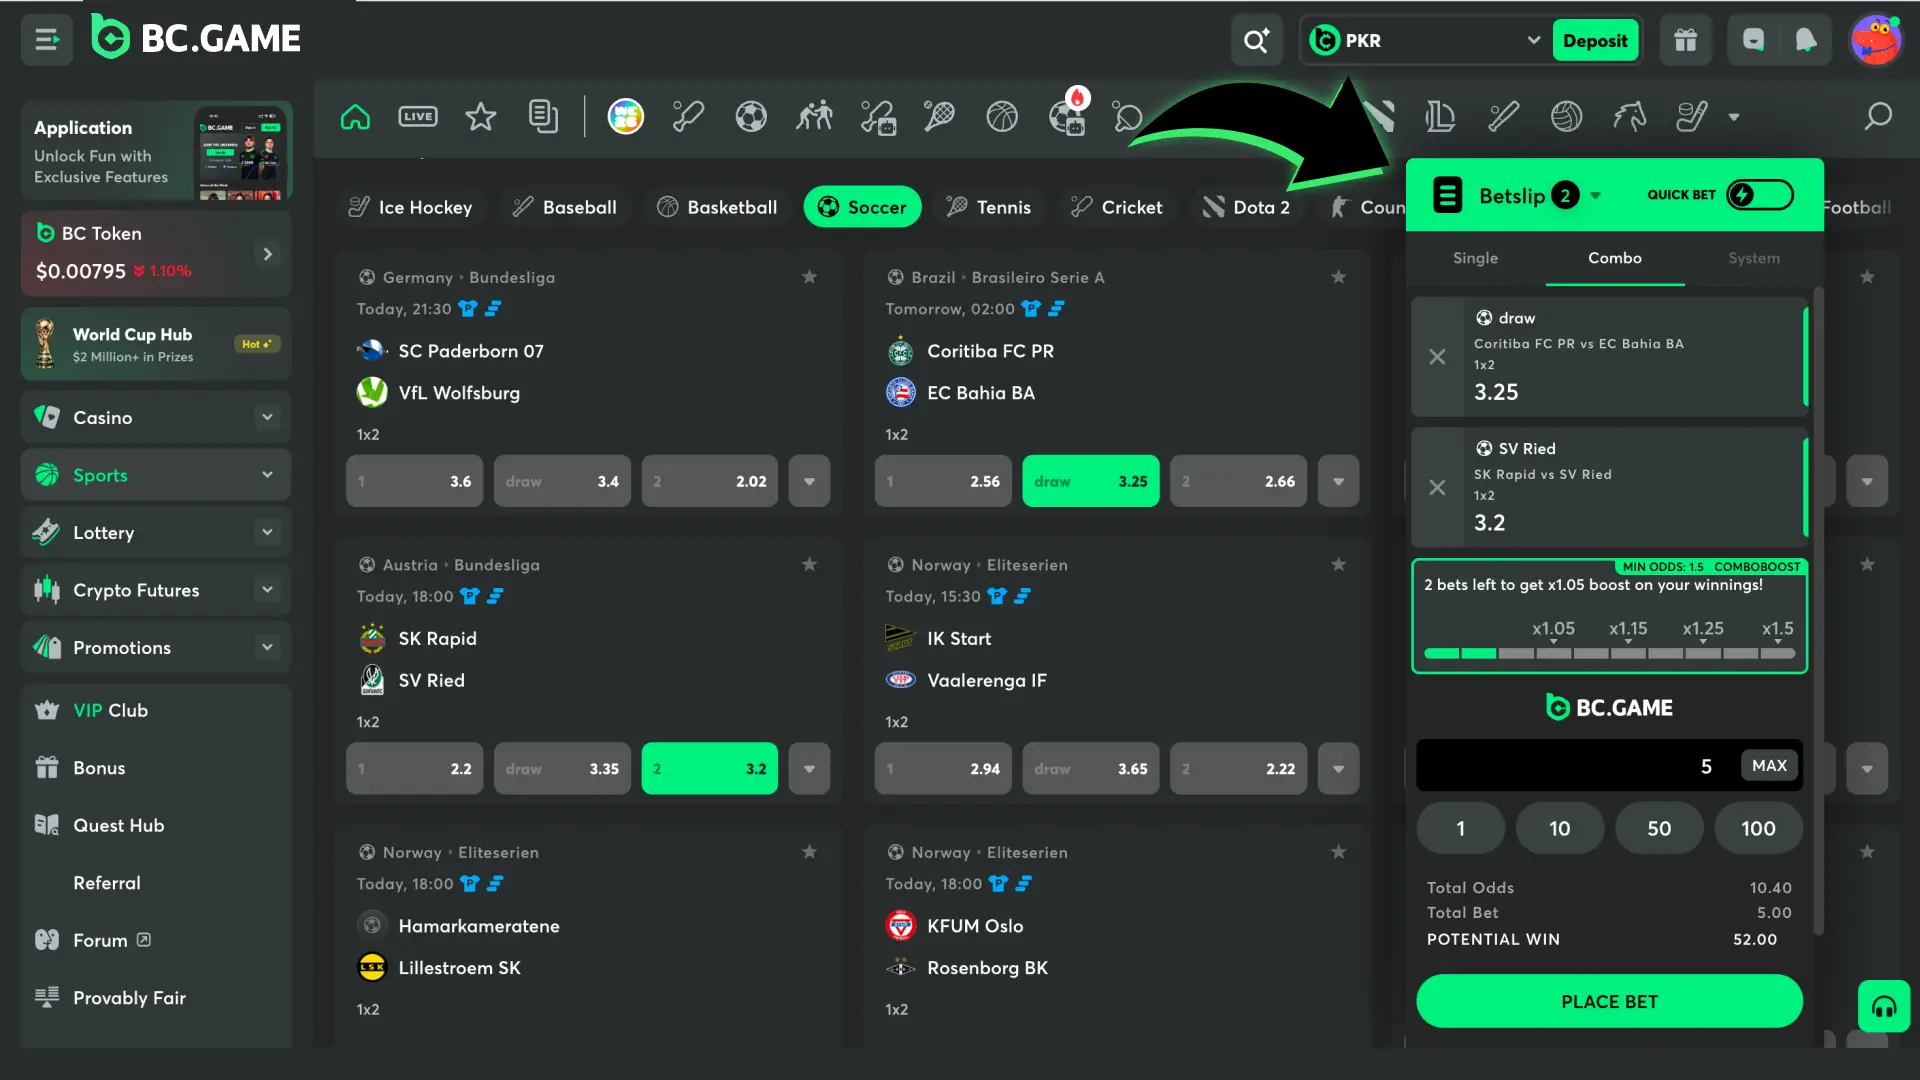The height and width of the screenshot is (1080, 1920).
Task: Favorite the IK Start vs Vaalerenga match
Action: pyautogui.click(x=1339, y=565)
